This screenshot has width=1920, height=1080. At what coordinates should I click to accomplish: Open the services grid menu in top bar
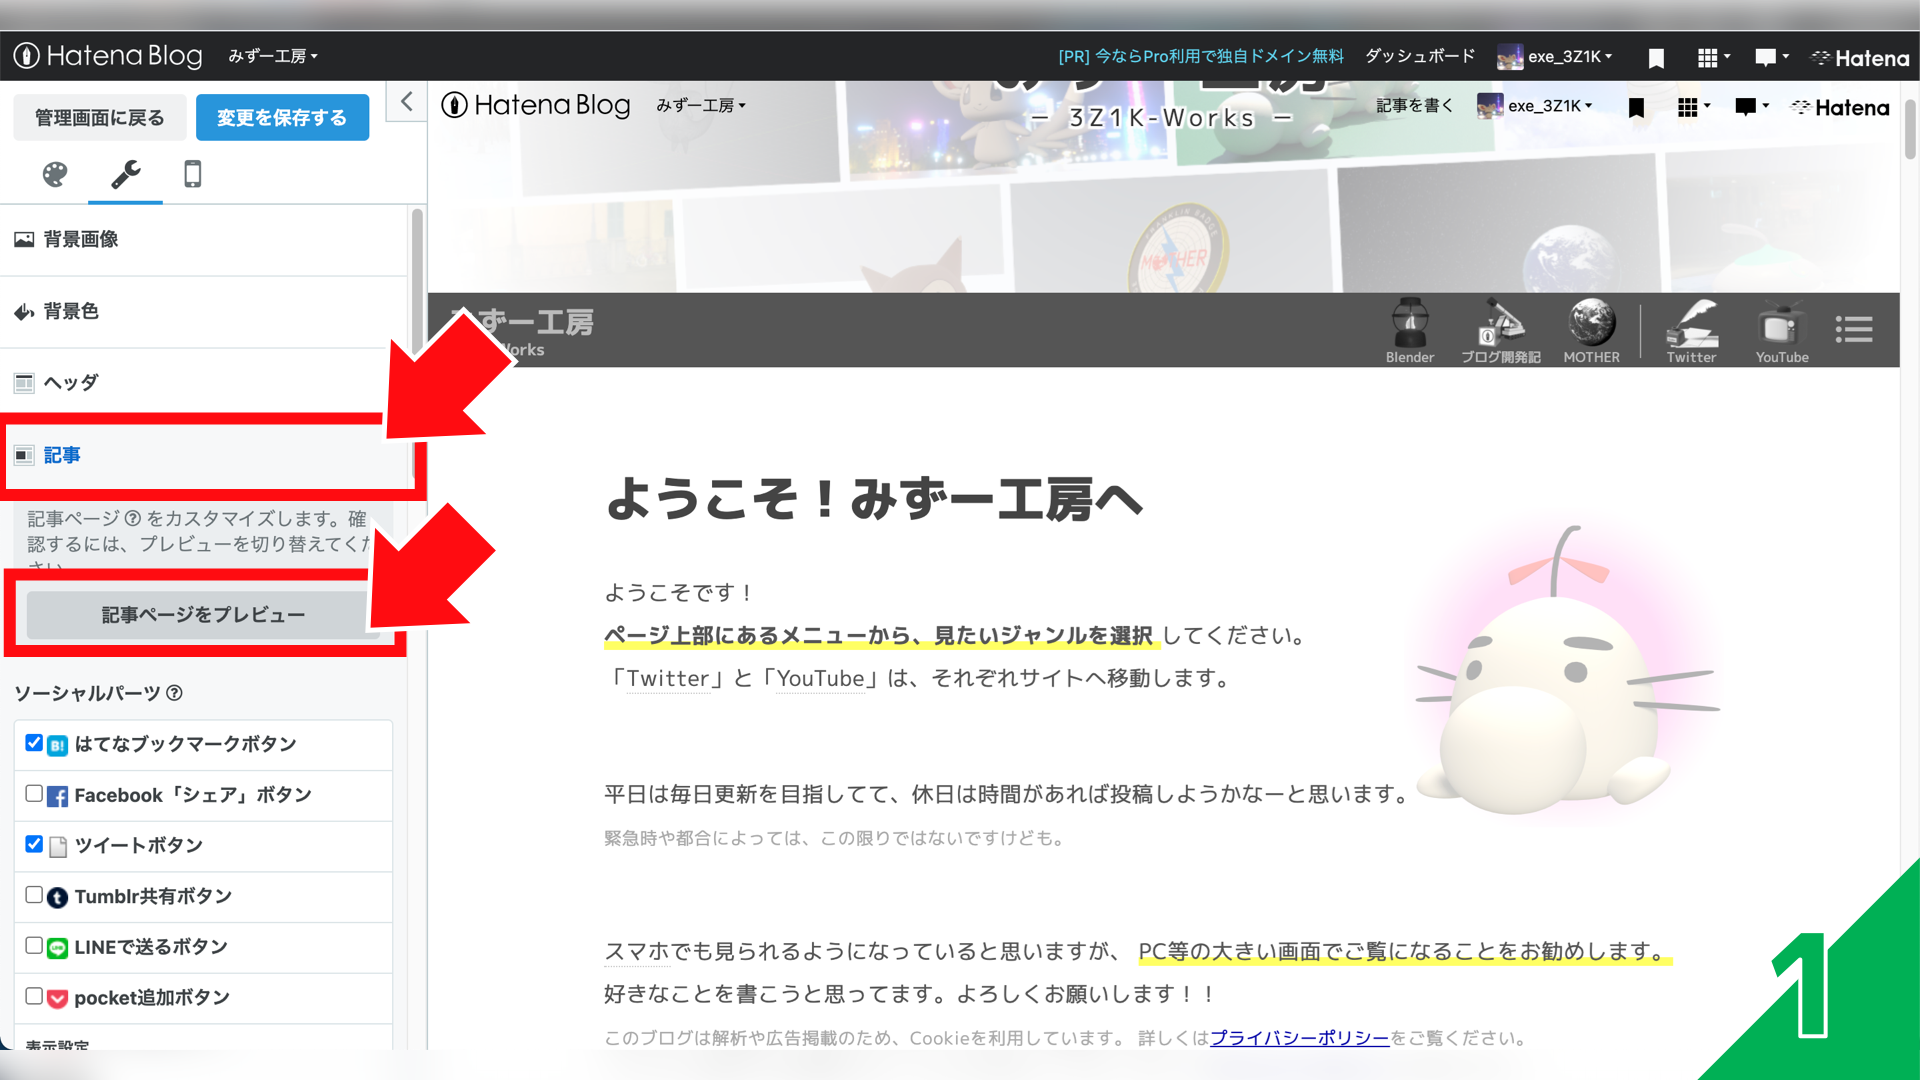coord(1713,58)
